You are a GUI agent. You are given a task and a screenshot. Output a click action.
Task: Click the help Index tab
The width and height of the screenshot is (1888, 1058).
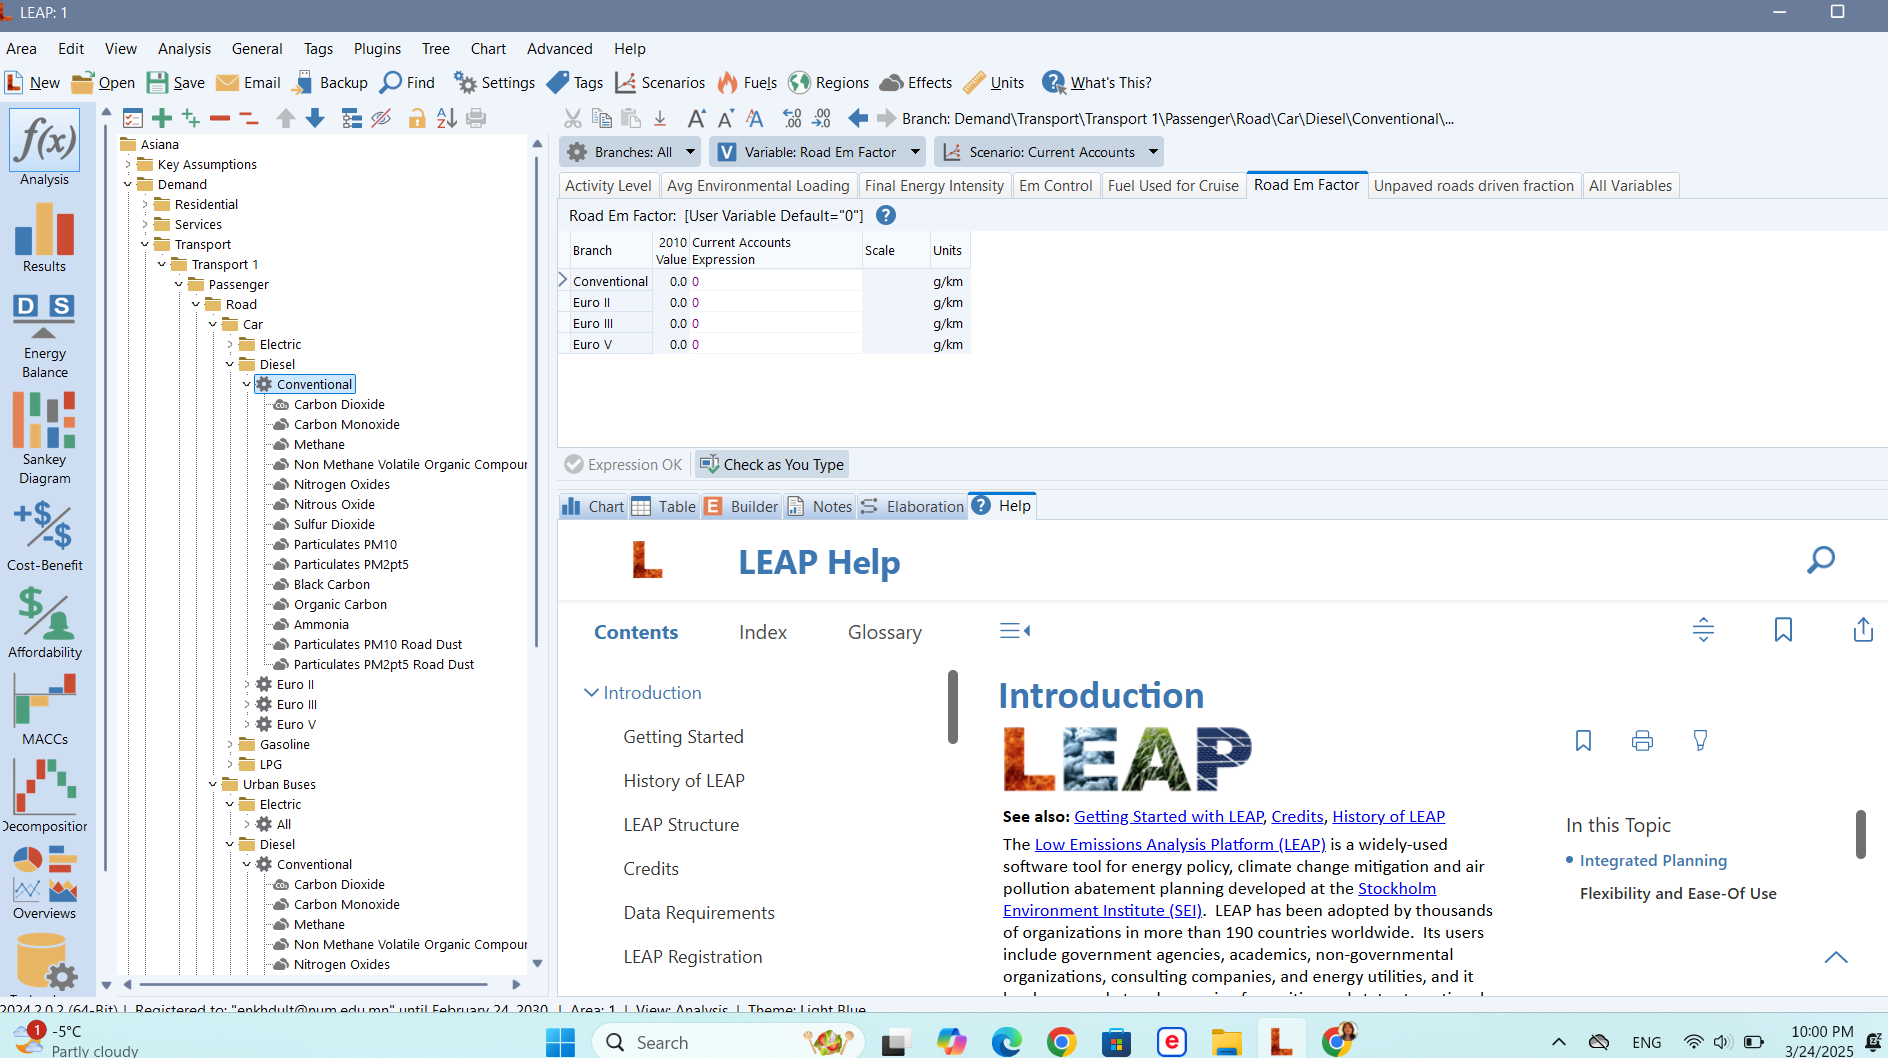point(763,632)
